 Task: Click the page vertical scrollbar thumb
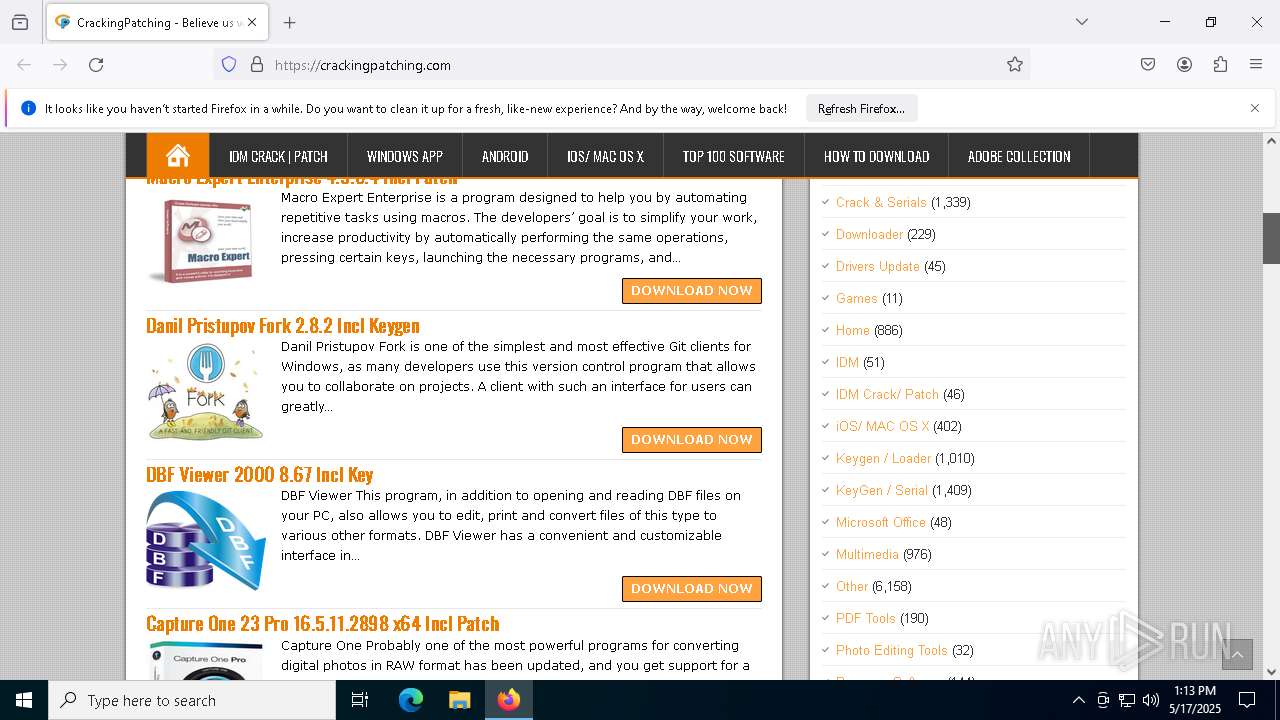1271,238
